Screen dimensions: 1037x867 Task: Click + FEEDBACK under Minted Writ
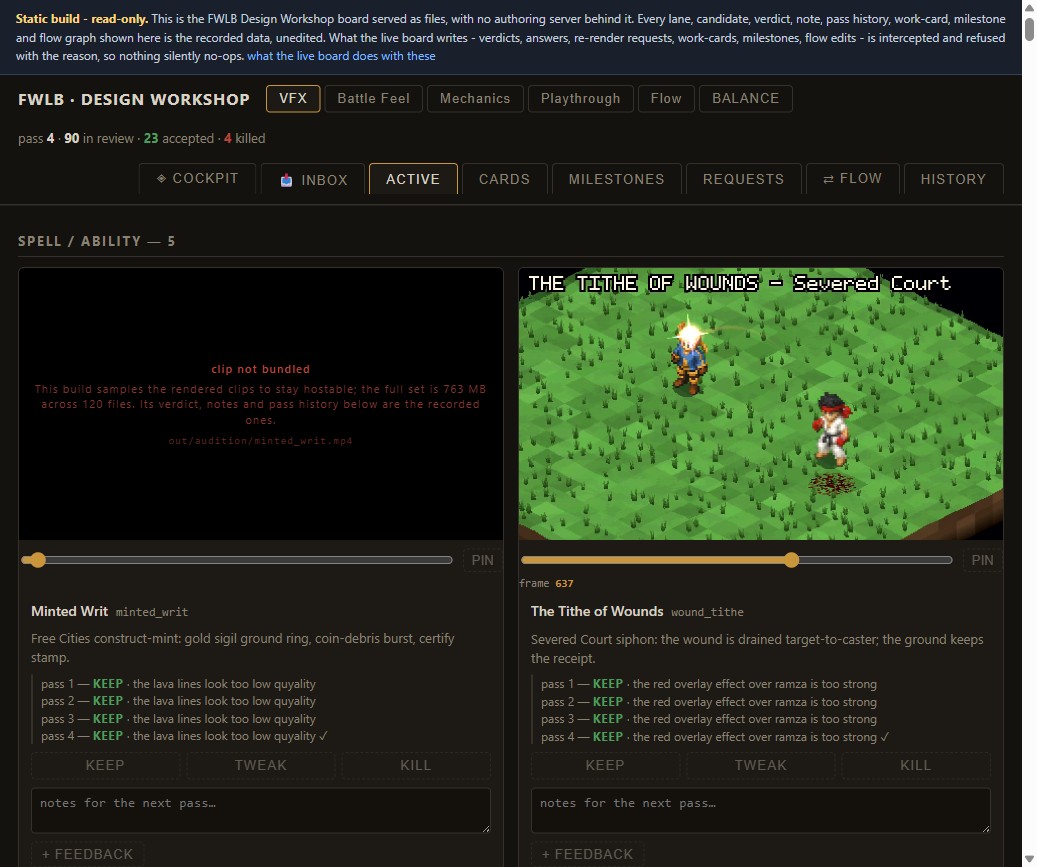tap(87, 854)
